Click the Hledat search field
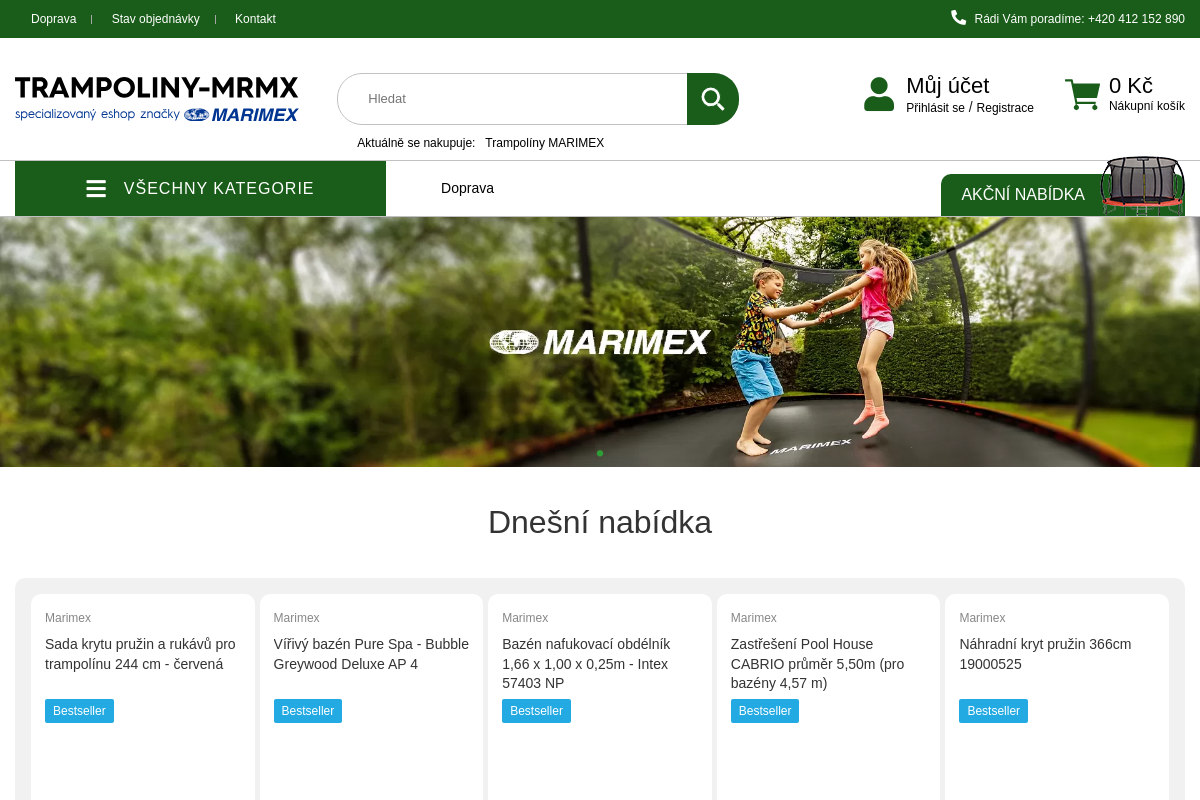The height and width of the screenshot is (800, 1200). pyautogui.click(x=512, y=99)
